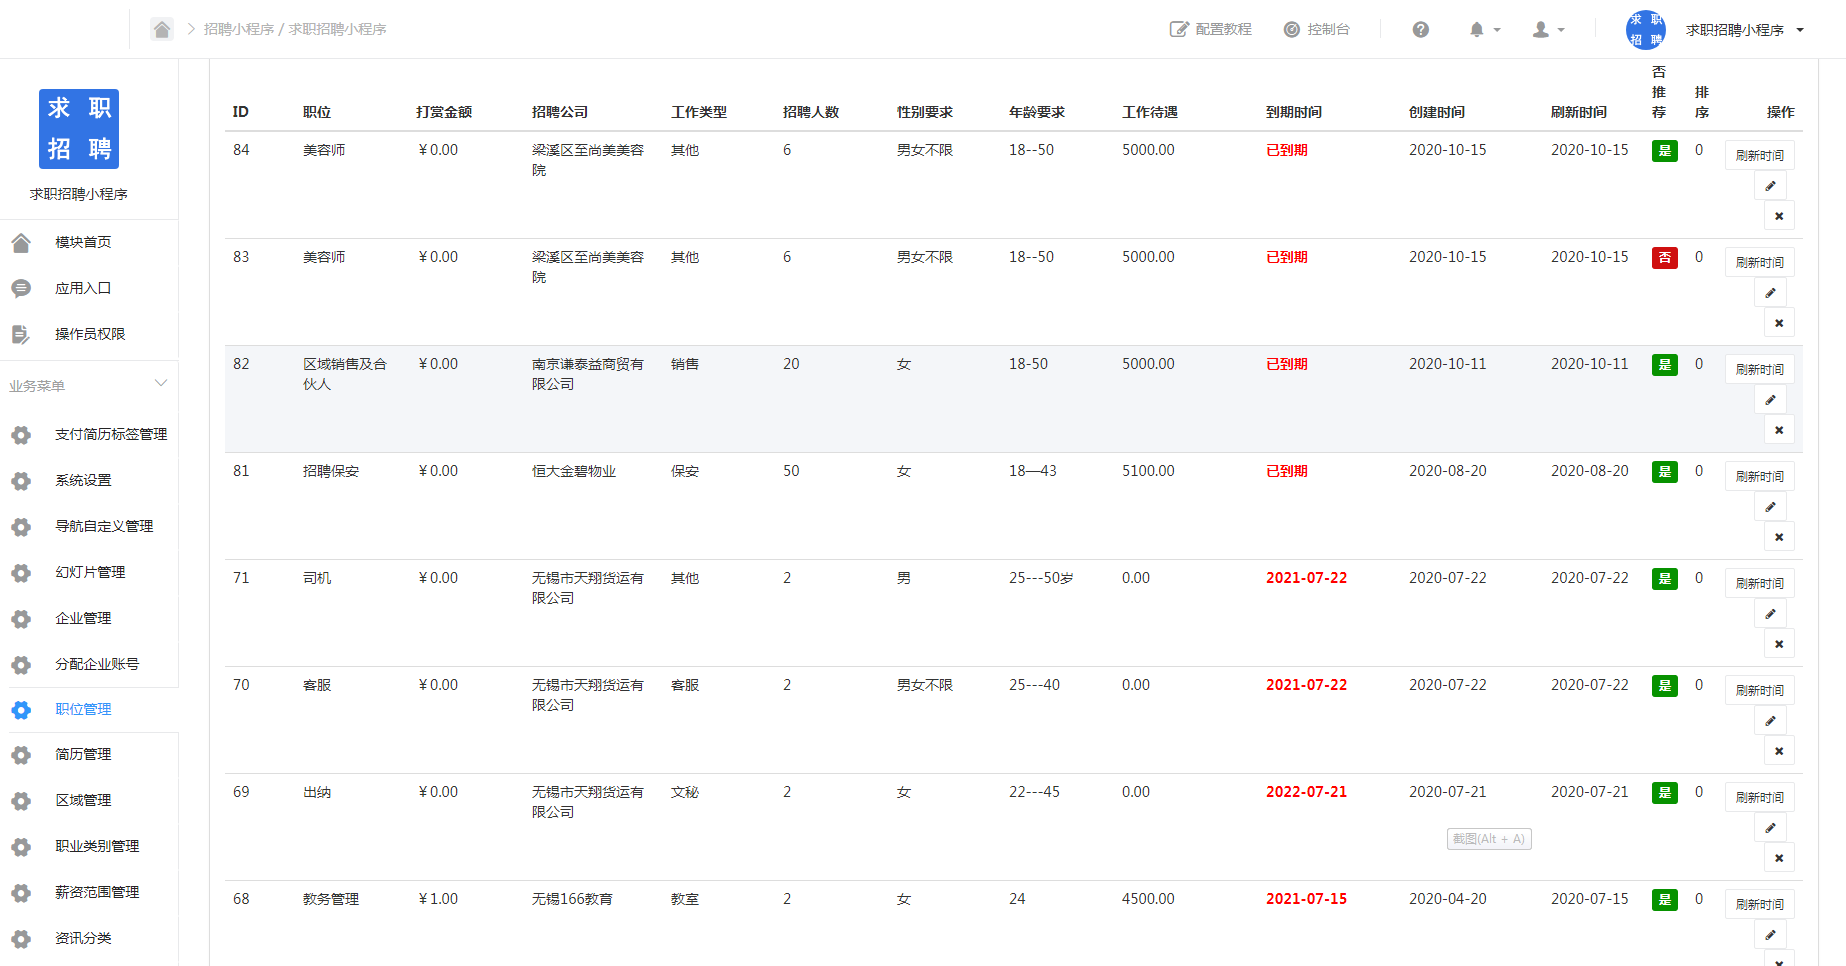Toggle recommend badge 是 for ID 71
This screenshot has width=1846, height=966.
pos(1664,579)
